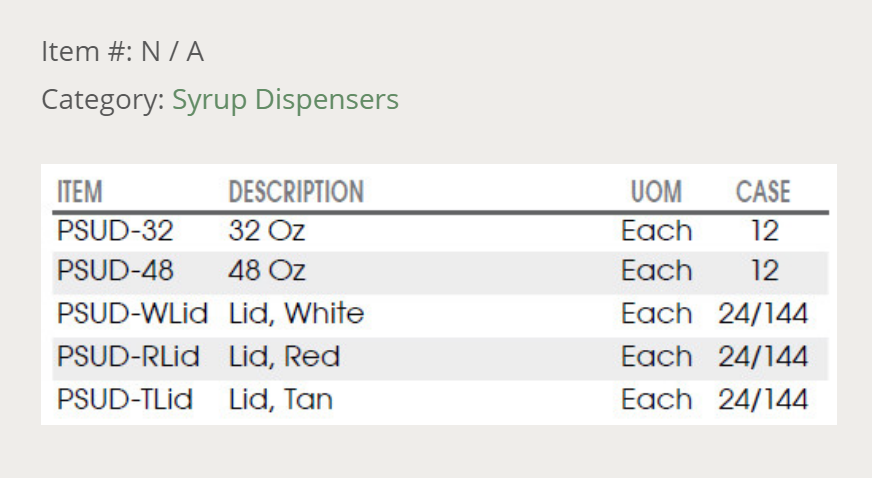
Task: Click the 24/144 case value for PSUD-WLid
Action: pyautogui.click(x=763, y=314)
